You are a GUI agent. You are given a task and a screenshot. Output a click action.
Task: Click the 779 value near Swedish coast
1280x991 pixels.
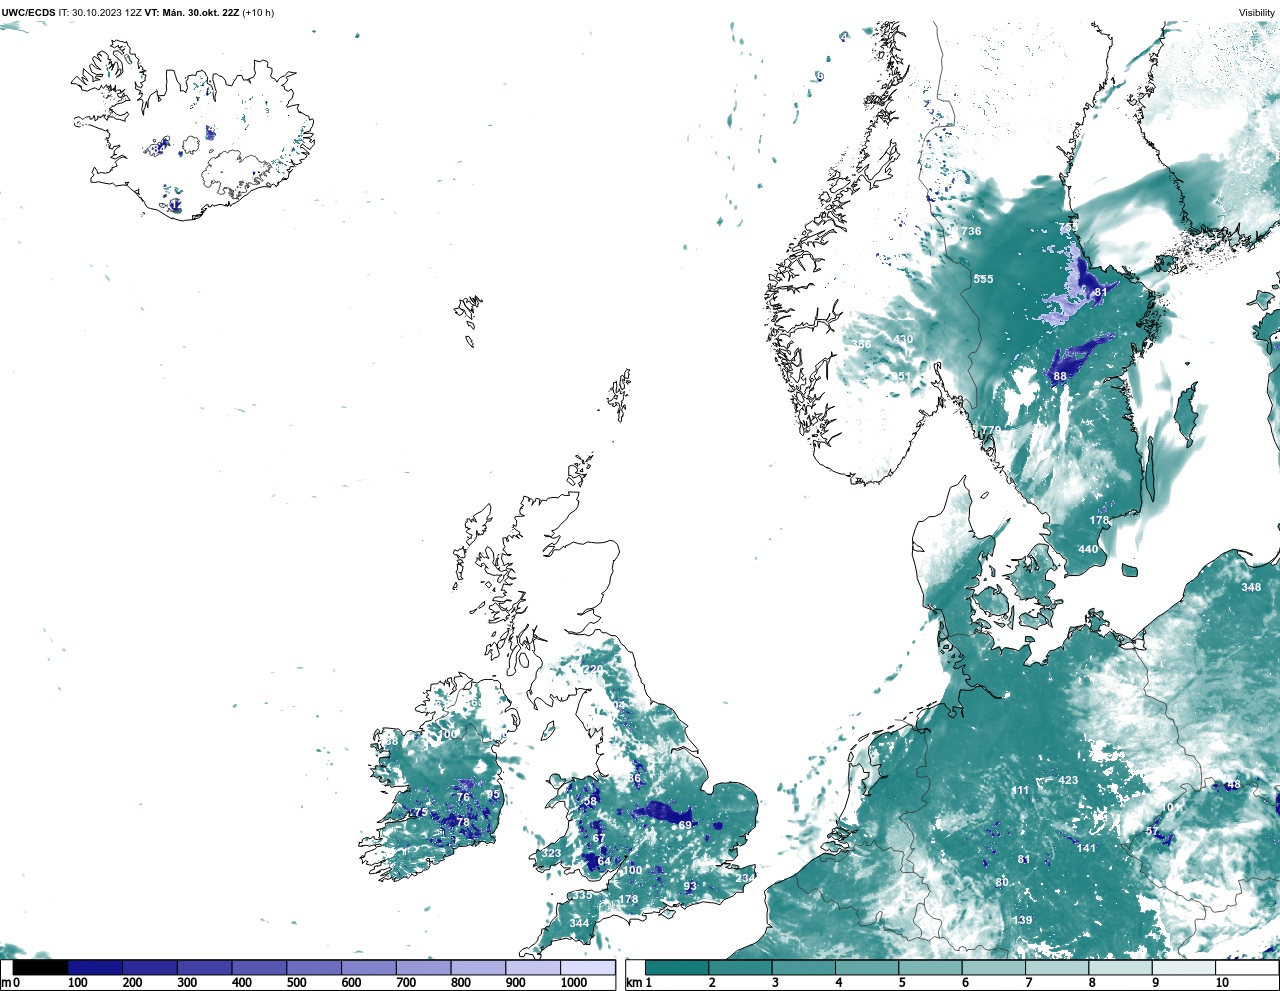(991, 430)
